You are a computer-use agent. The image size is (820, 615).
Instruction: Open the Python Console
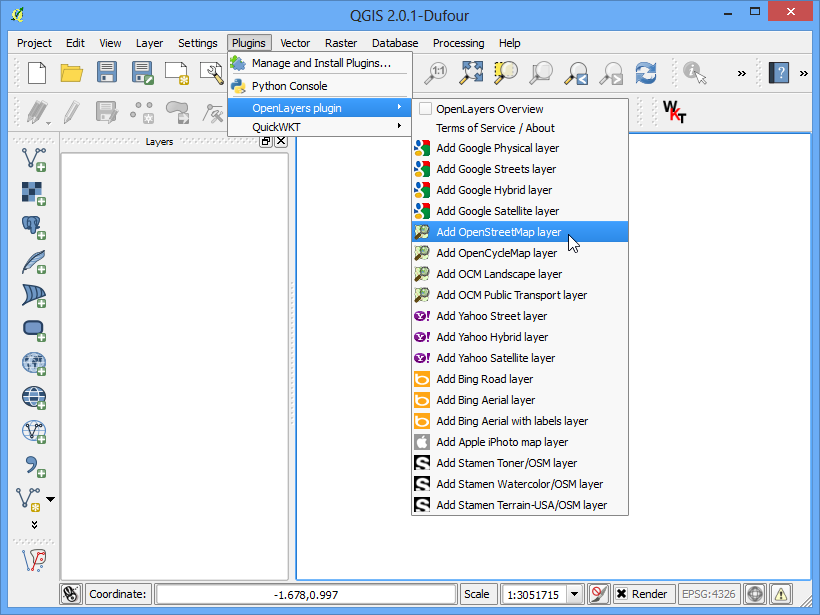tap(320, 86)
